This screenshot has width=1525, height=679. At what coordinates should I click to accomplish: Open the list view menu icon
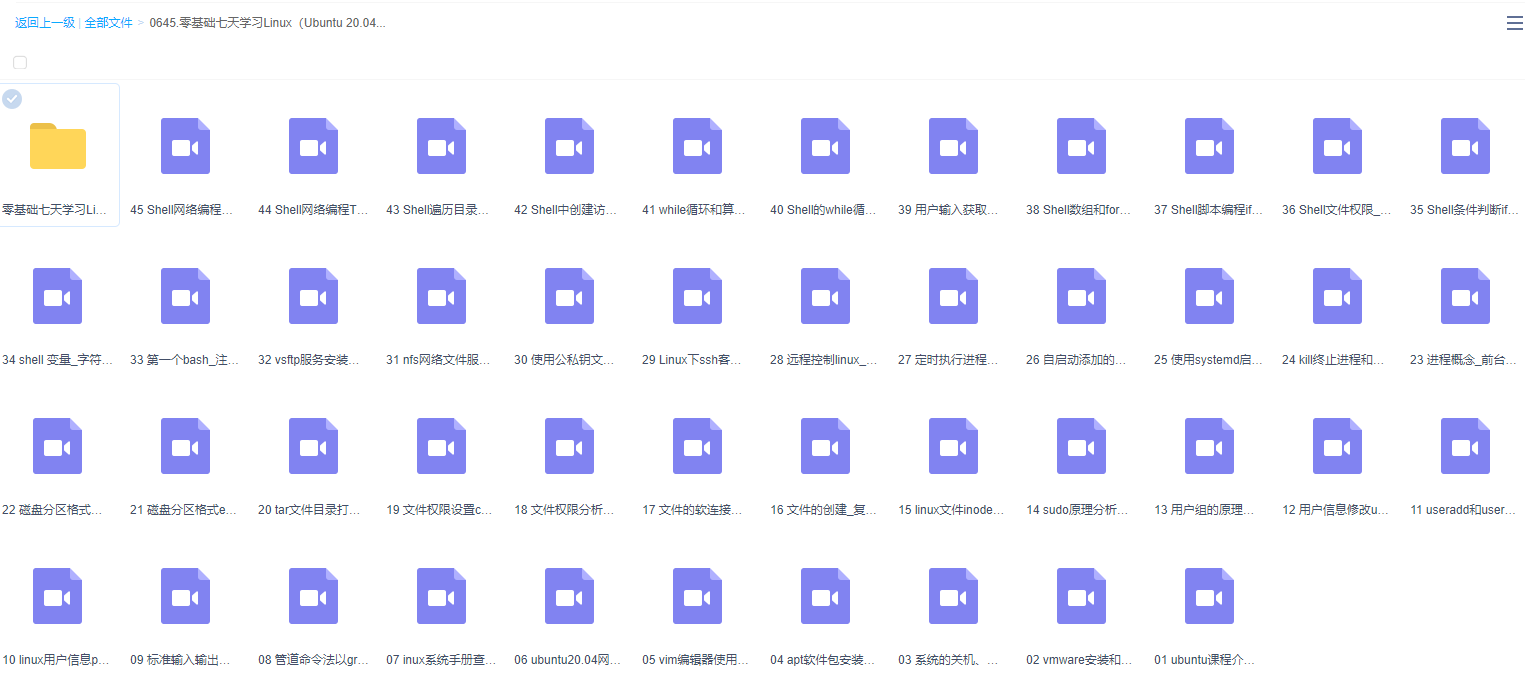[1513, 22]
